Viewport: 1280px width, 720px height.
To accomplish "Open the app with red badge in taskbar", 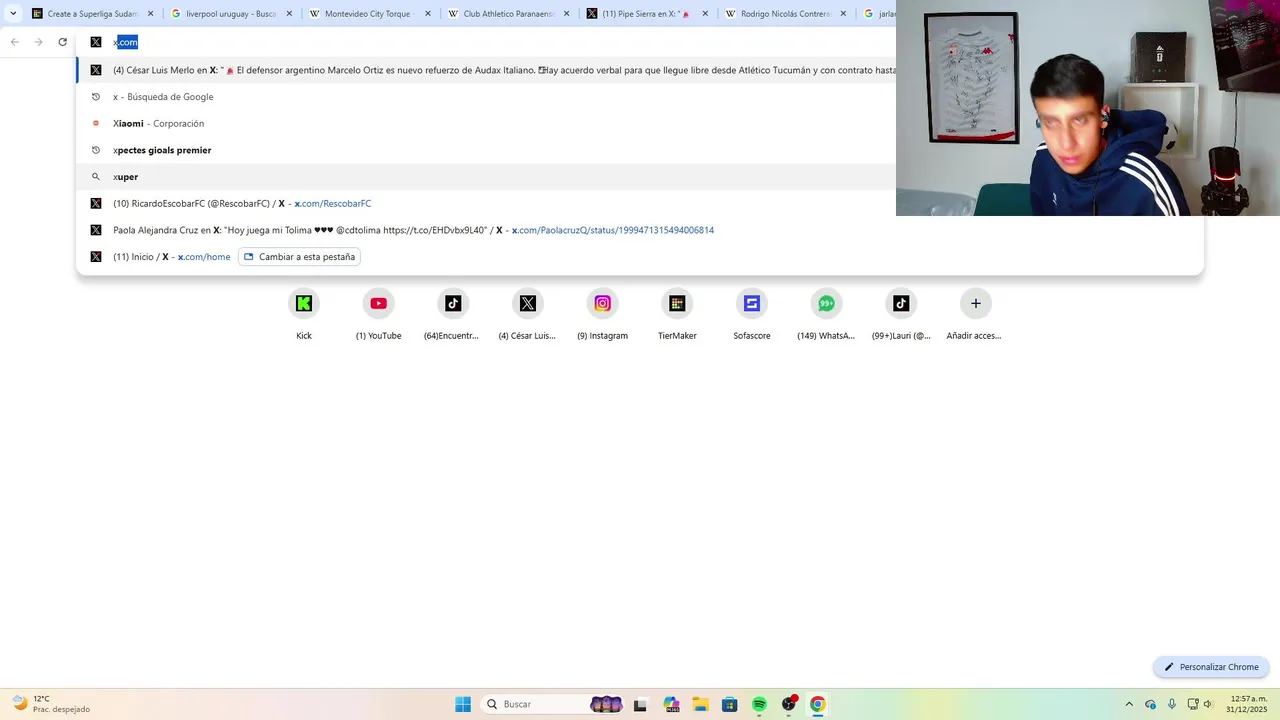I will click(x=789, y=704).
